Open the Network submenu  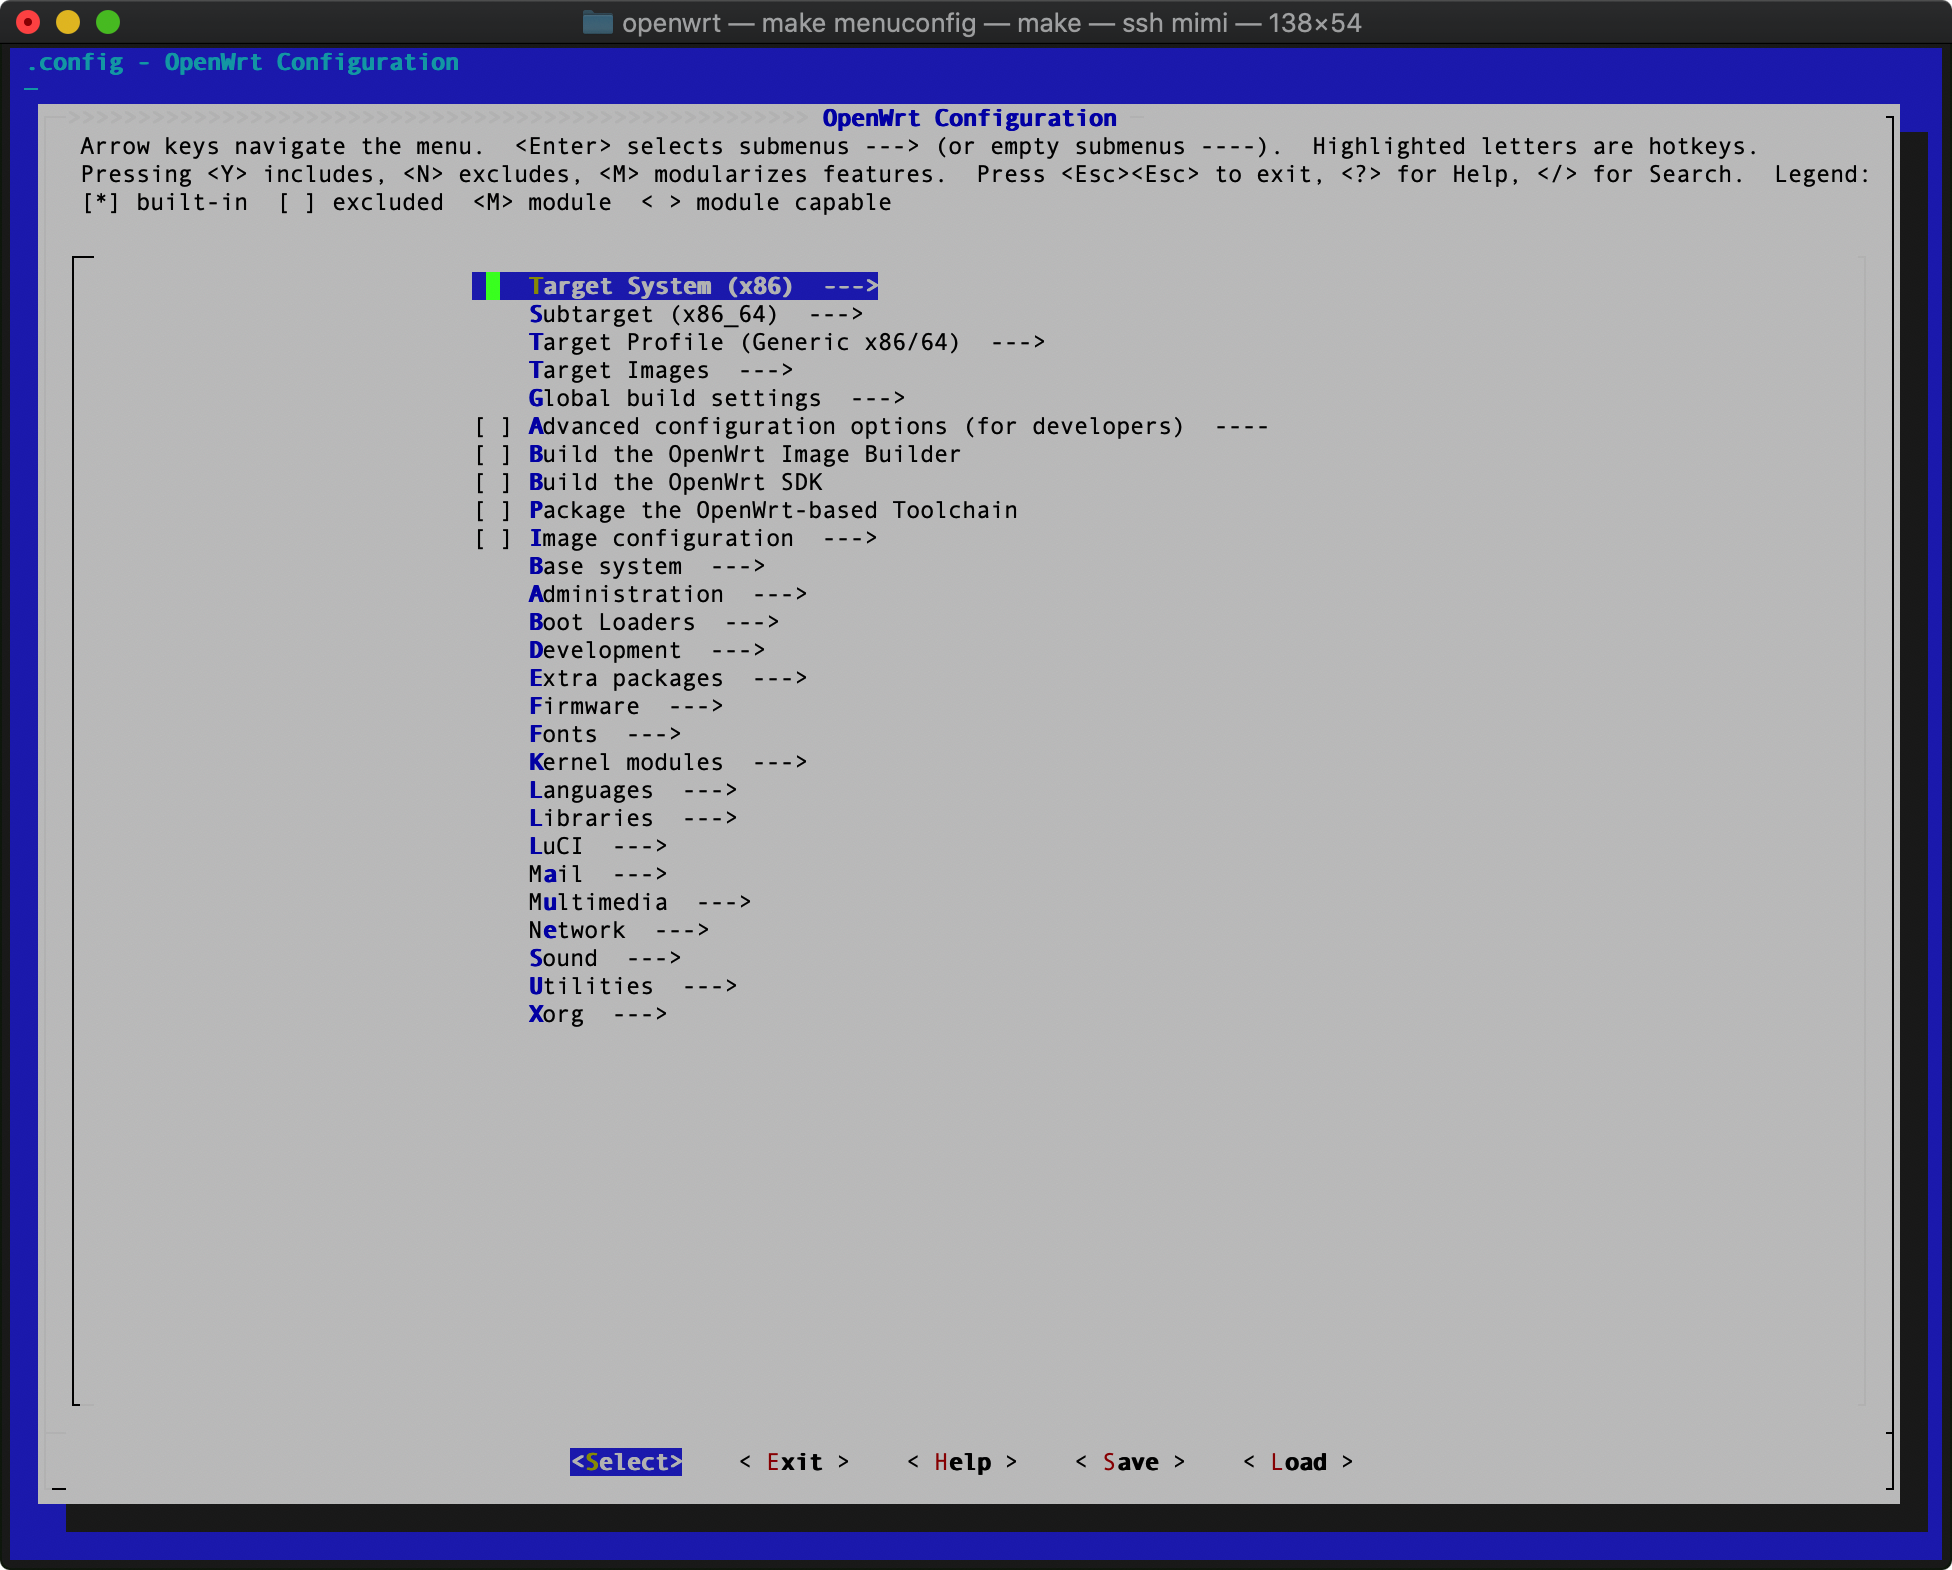pyautogui.click(x=618, y=930)
